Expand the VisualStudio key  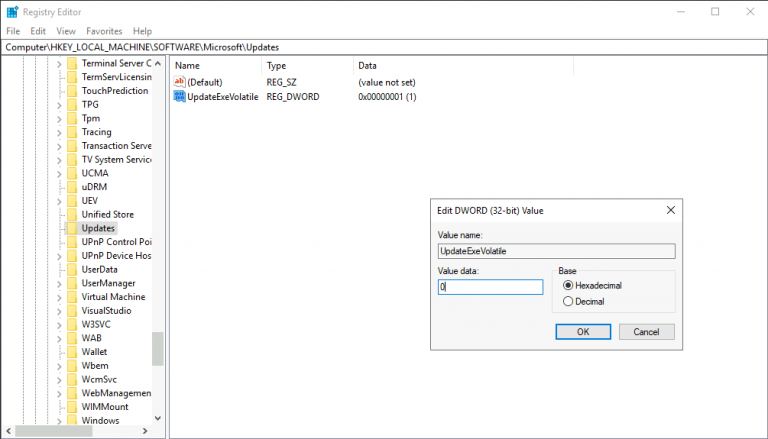coord(59,311)
